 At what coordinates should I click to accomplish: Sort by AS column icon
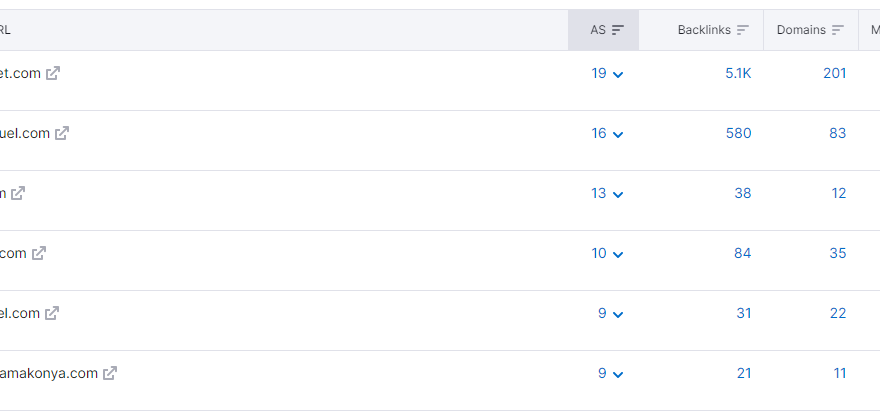(618, 30)
